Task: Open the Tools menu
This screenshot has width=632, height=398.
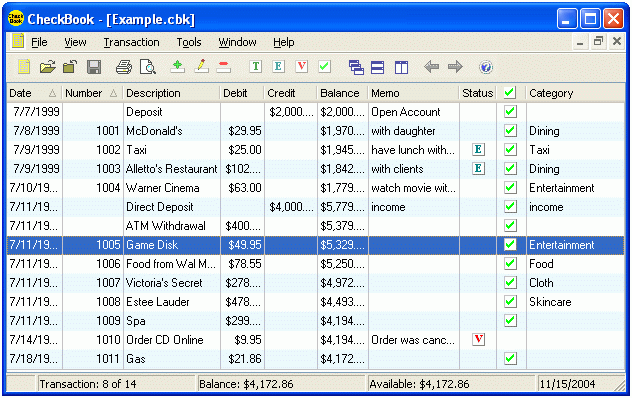Action: [189, 42]
